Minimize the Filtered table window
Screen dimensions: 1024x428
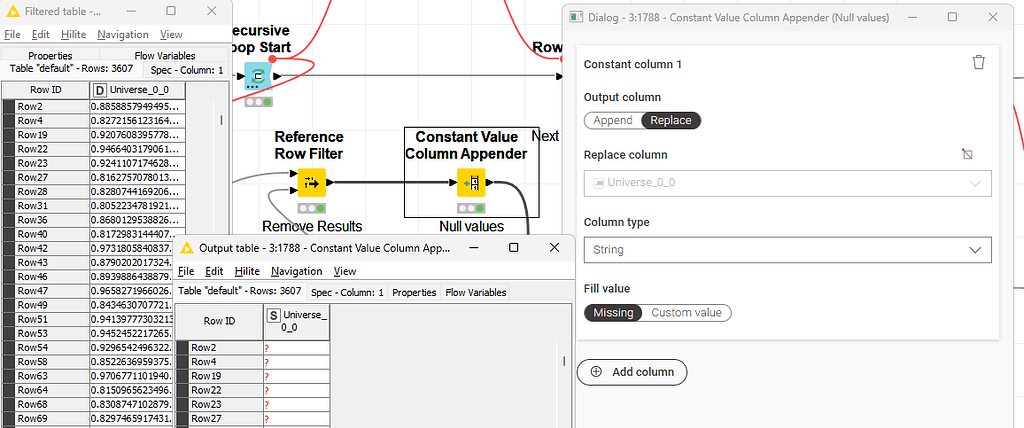[131, 11]
